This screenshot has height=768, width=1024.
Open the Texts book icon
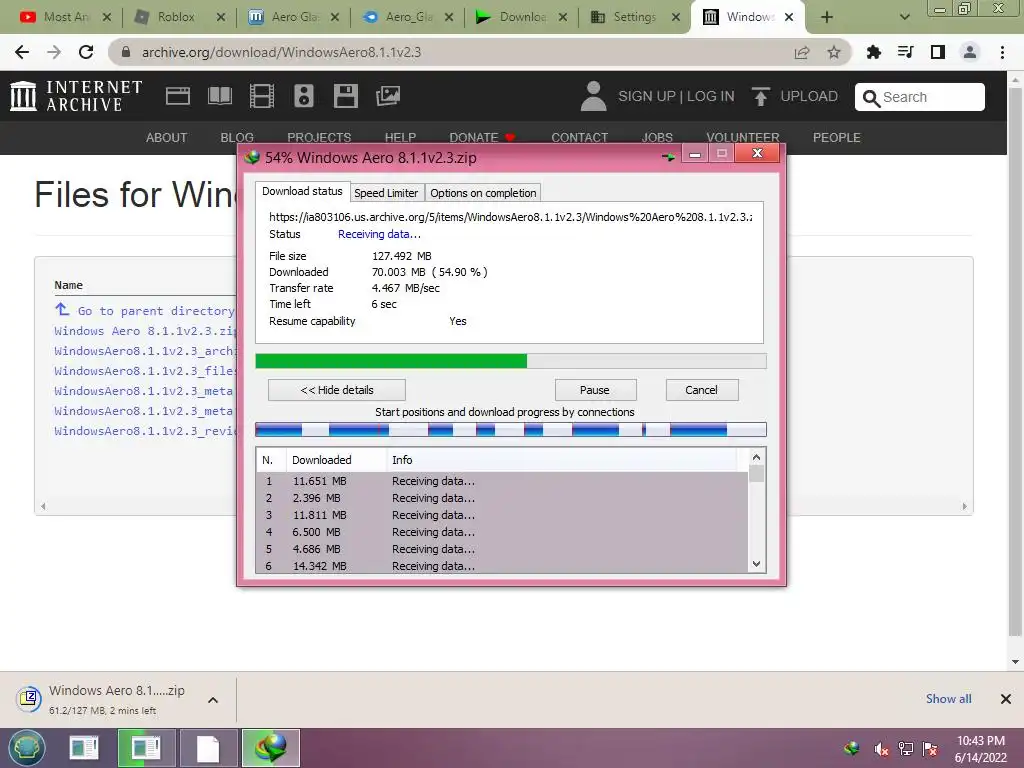click(219, 96)
